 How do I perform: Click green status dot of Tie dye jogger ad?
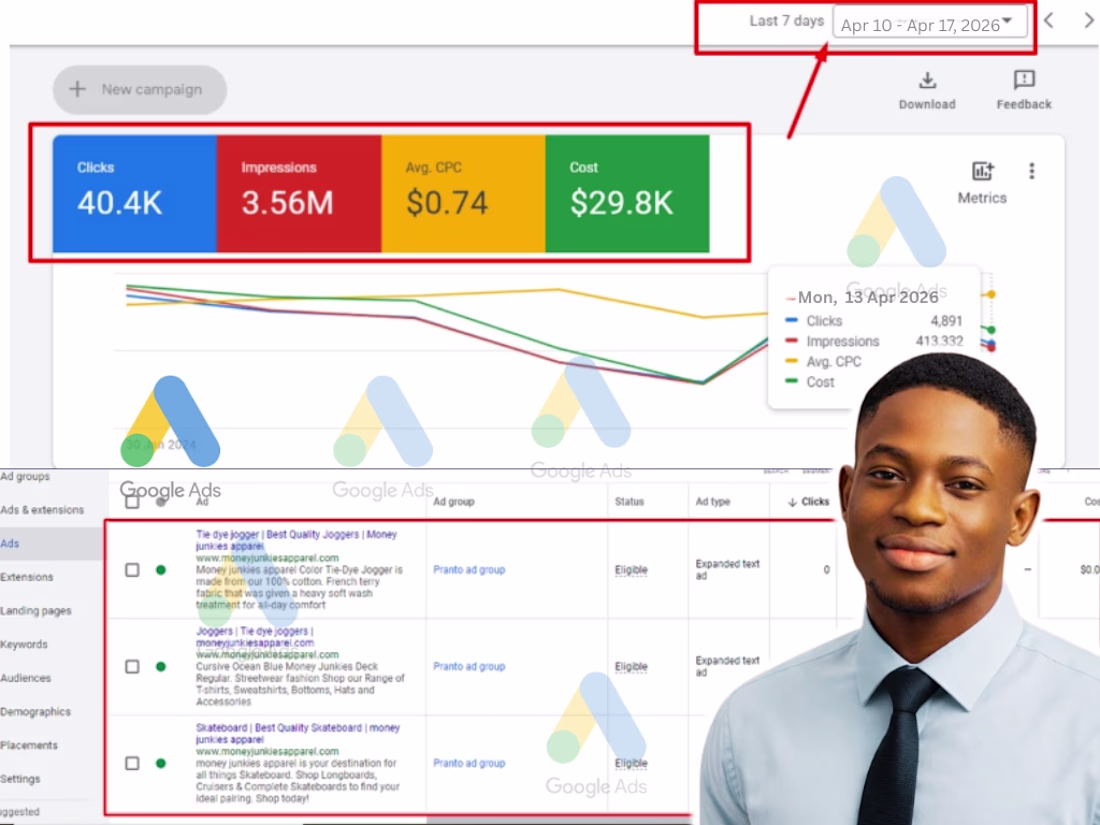tap(161, 570)
